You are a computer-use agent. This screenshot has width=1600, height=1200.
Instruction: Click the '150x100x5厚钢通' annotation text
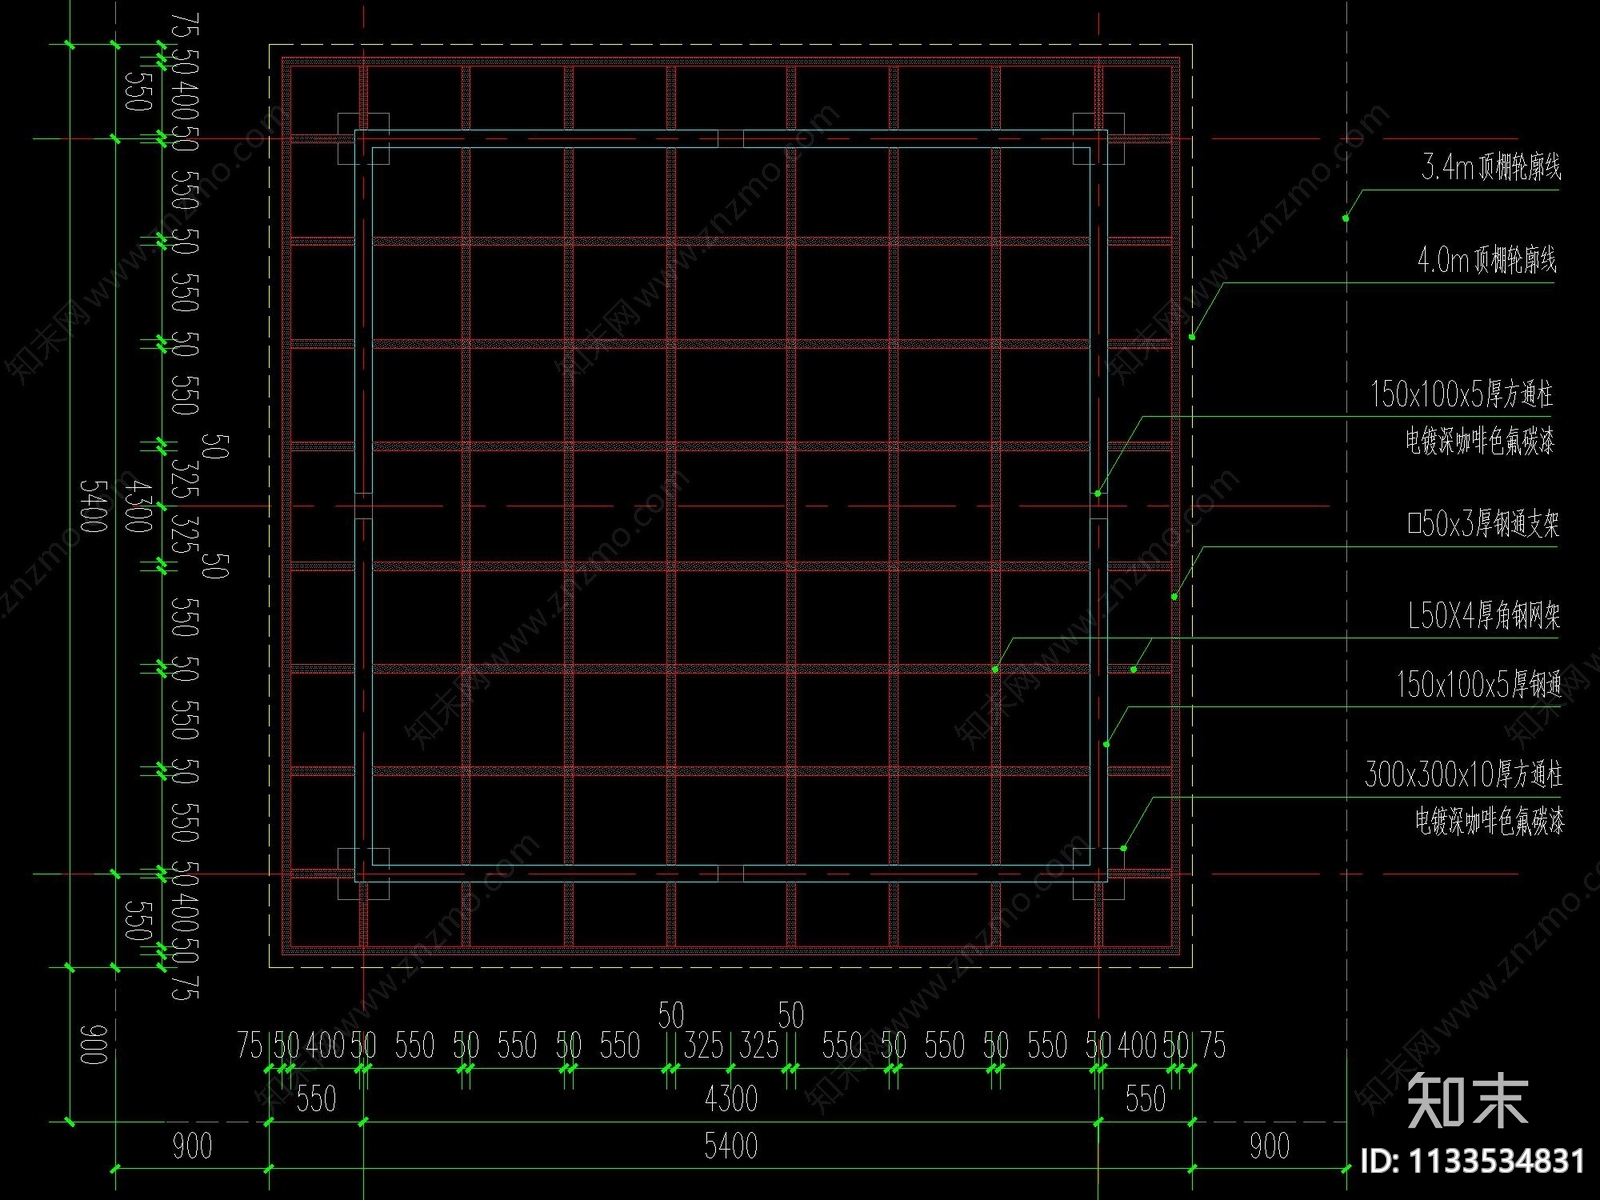(x=1479, y=684)
